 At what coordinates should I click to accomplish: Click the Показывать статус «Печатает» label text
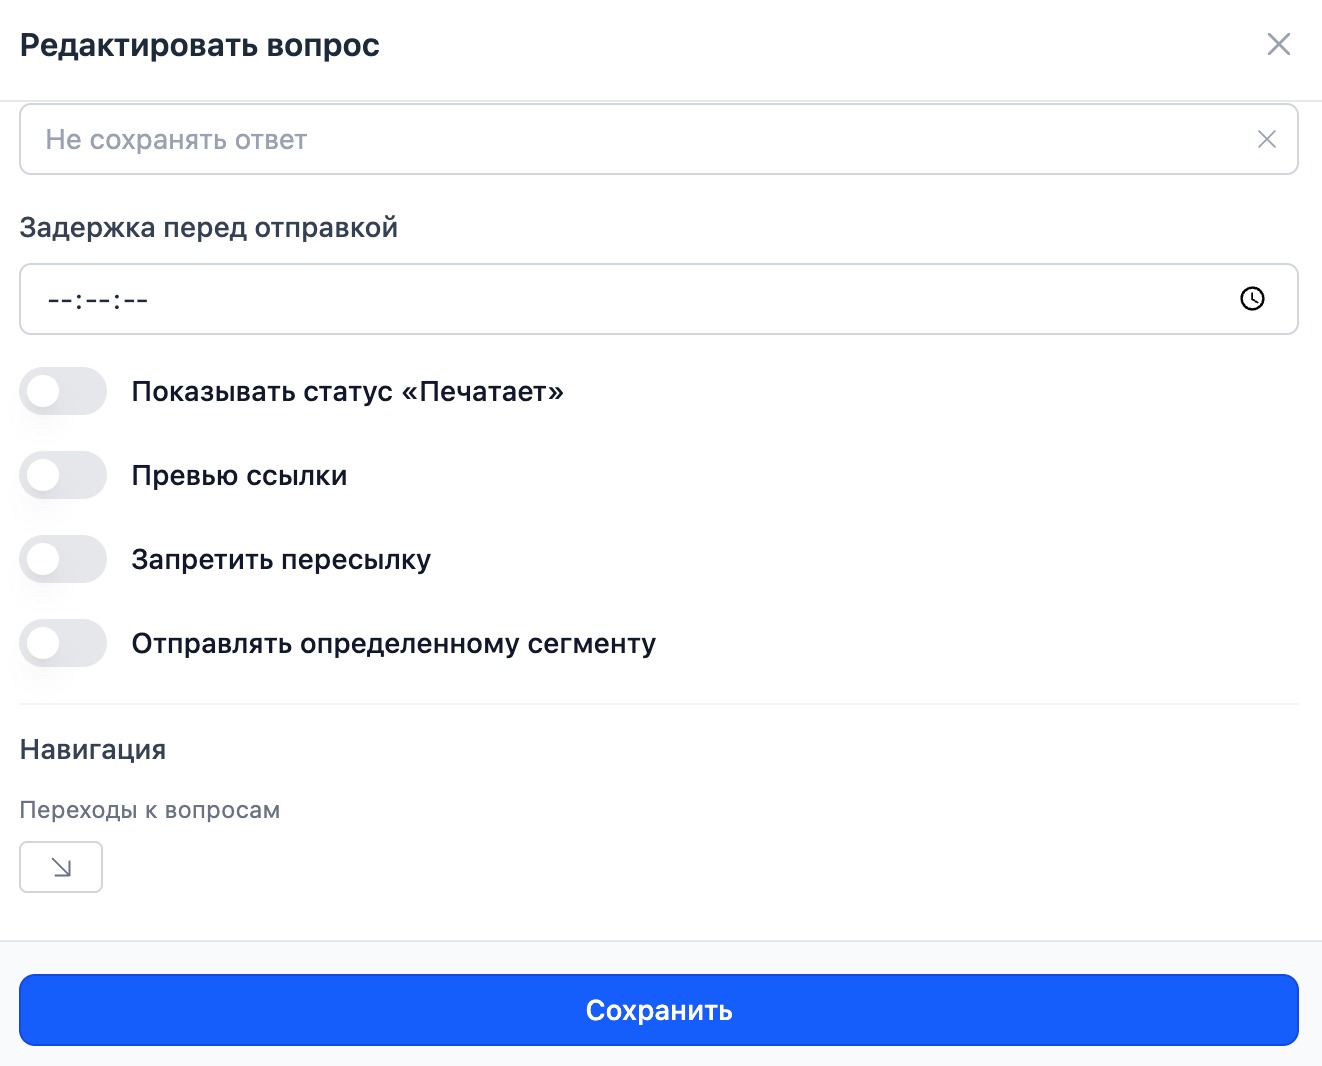[x=347, y=392]
